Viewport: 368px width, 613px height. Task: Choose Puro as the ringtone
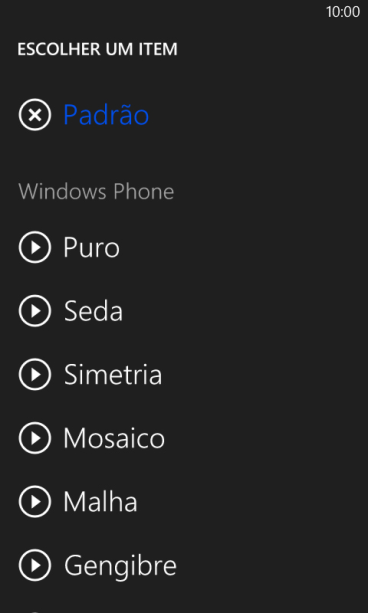tap(92, 247)
